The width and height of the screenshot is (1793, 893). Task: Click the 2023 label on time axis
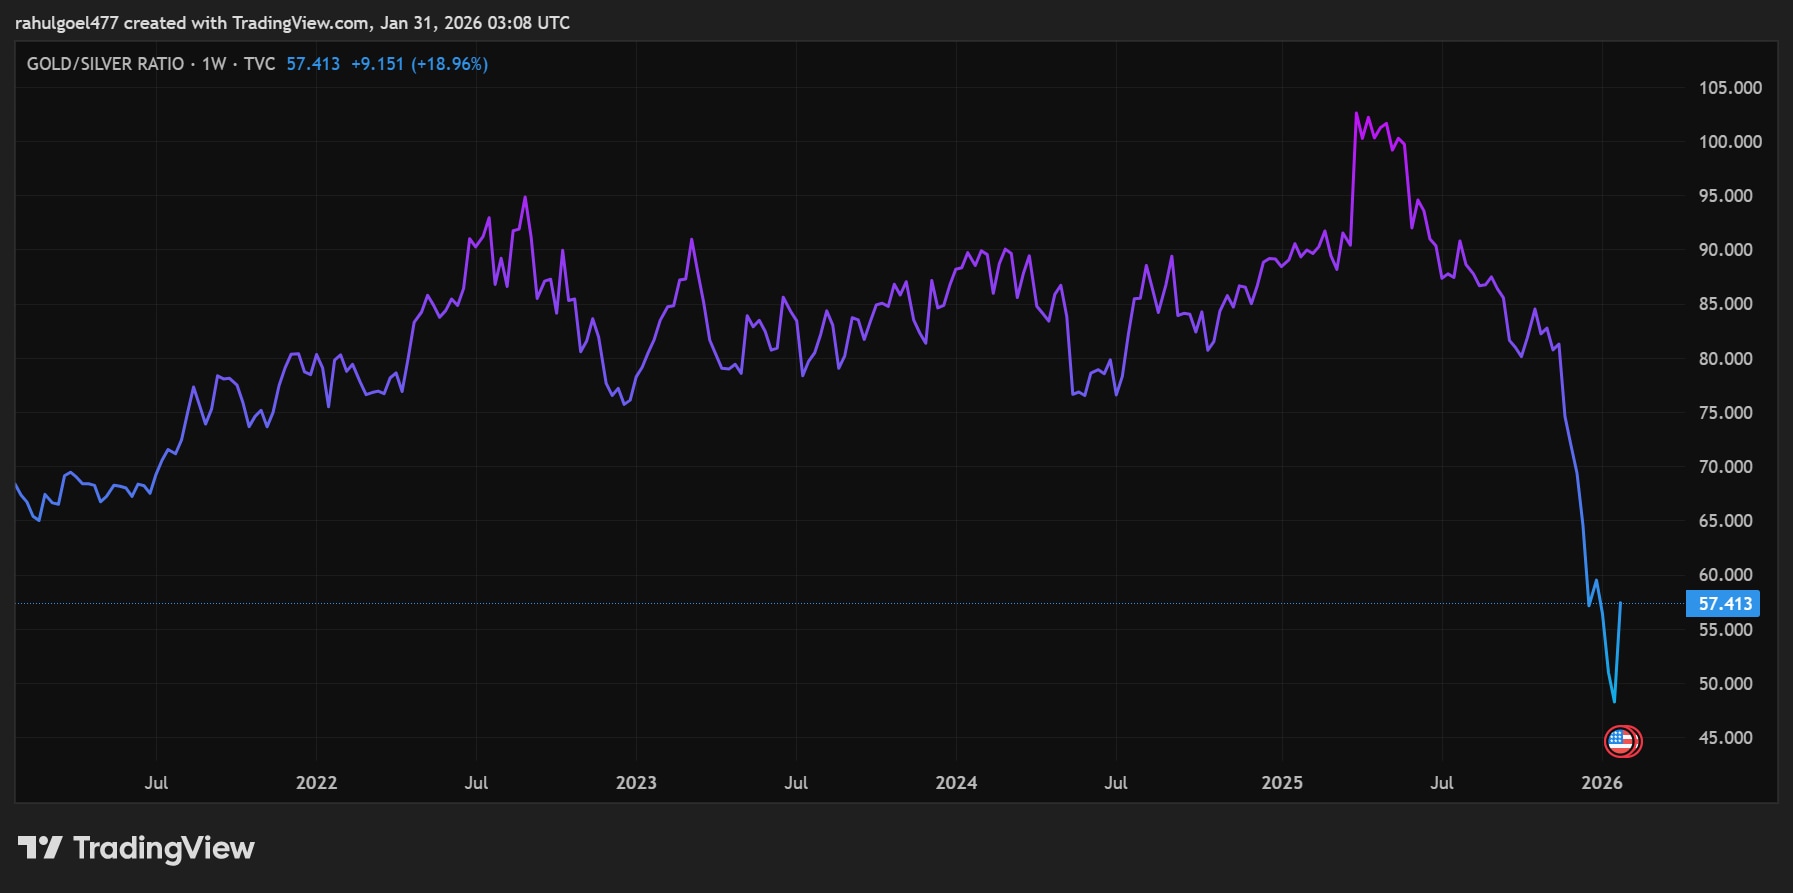coord(636,782)
